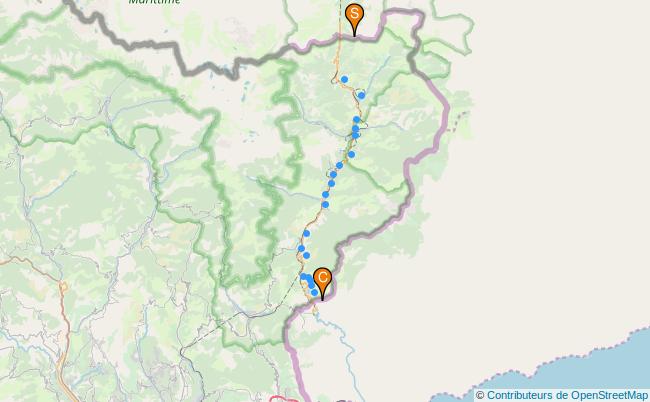The image size is (650, 402).
Task: Select the topmost blue dot below the S marker
Action: point(344,79)
